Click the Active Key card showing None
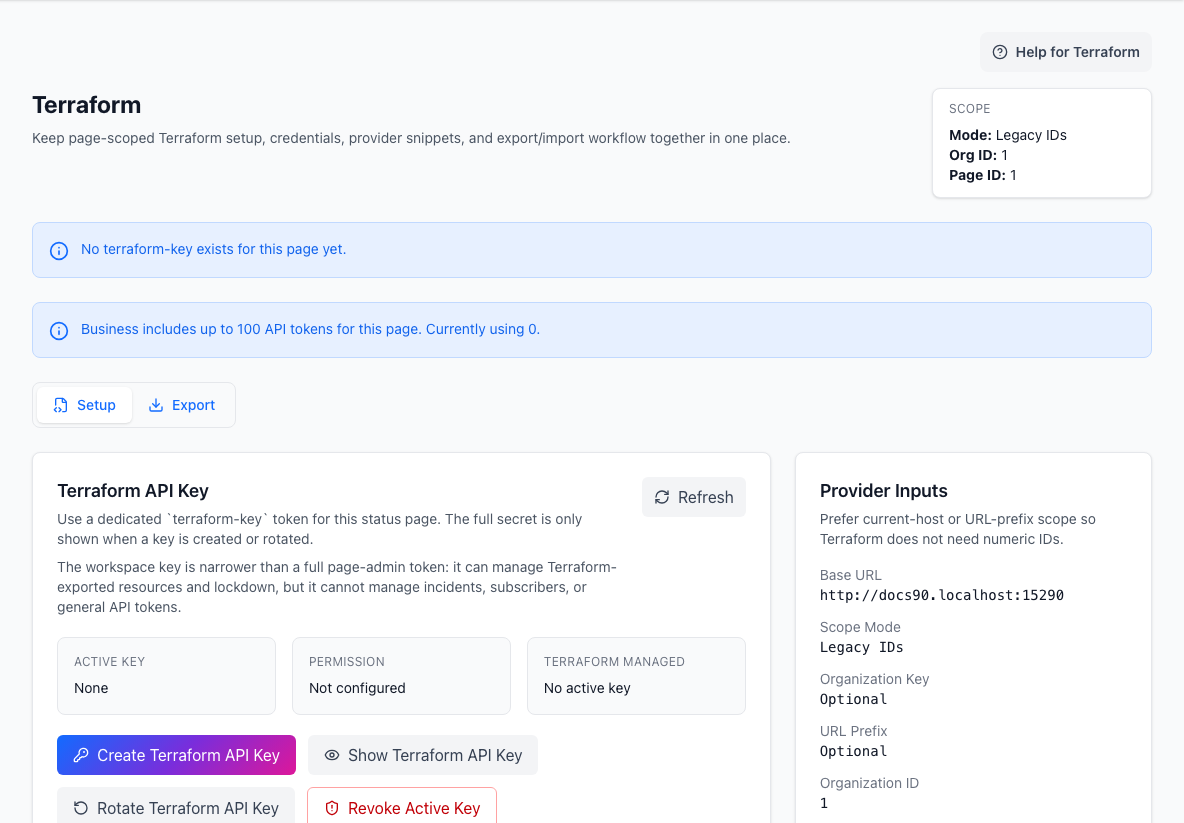 point(166,676)
